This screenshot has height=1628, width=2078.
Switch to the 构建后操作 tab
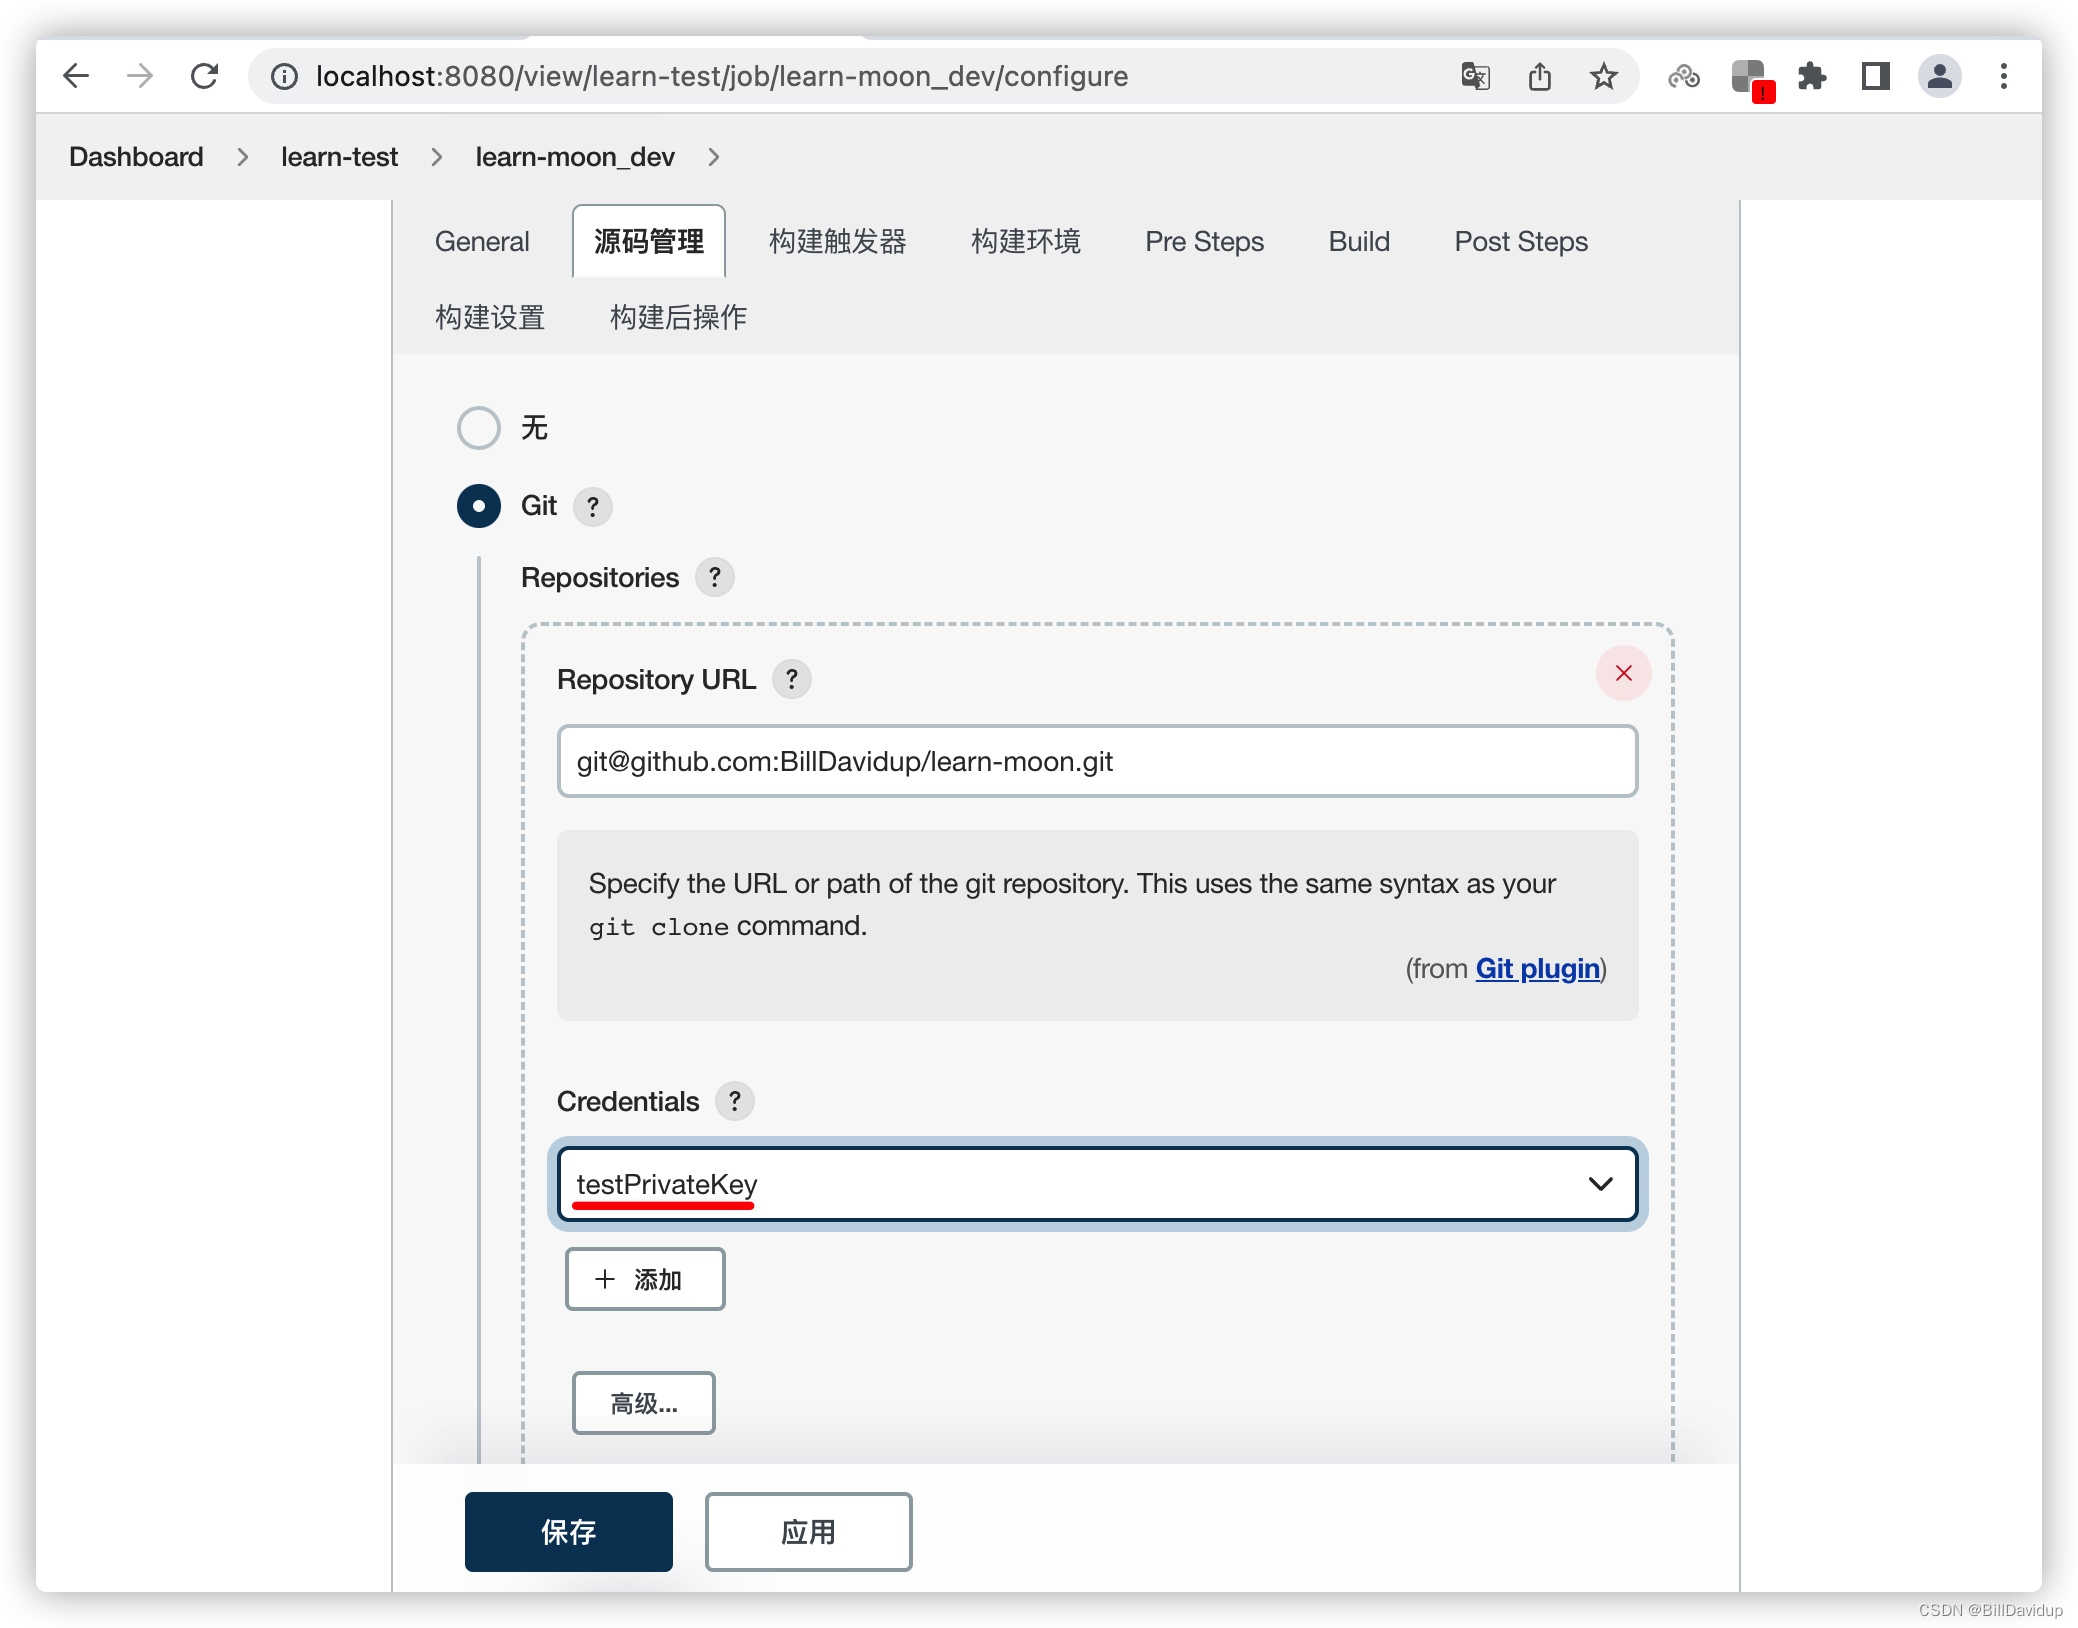click(678, 318)
